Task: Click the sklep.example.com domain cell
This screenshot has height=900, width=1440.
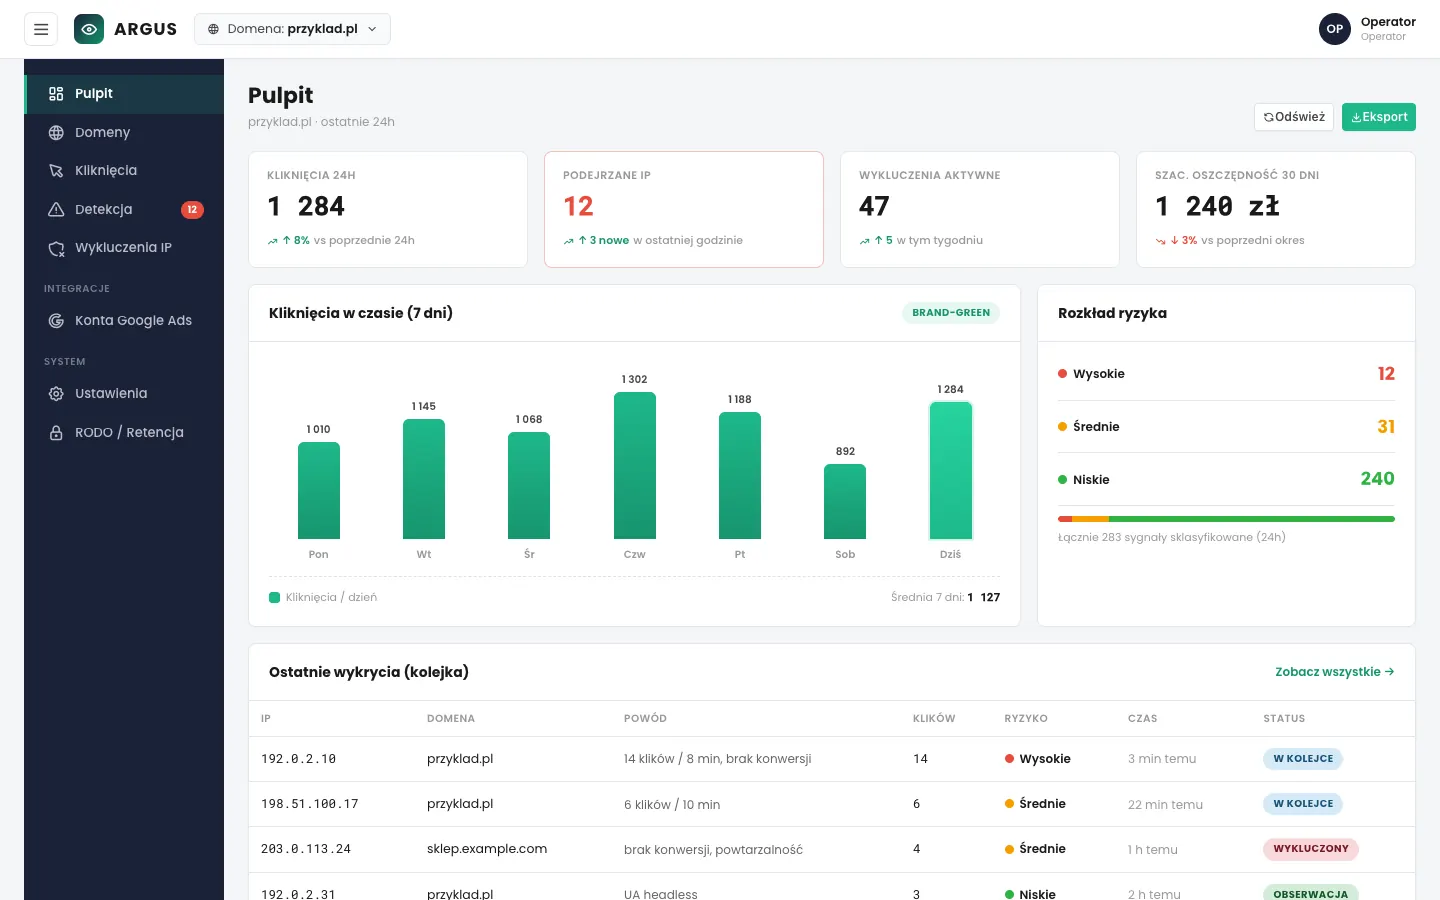Action: (x=487, y=849)
